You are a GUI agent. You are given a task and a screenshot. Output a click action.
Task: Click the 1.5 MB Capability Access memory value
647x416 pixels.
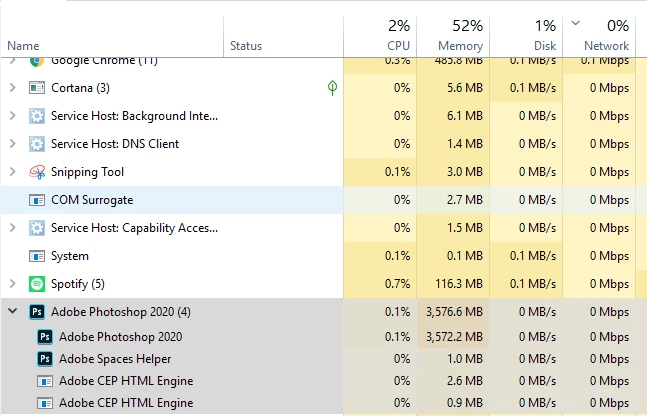click(x=465, y=228)
